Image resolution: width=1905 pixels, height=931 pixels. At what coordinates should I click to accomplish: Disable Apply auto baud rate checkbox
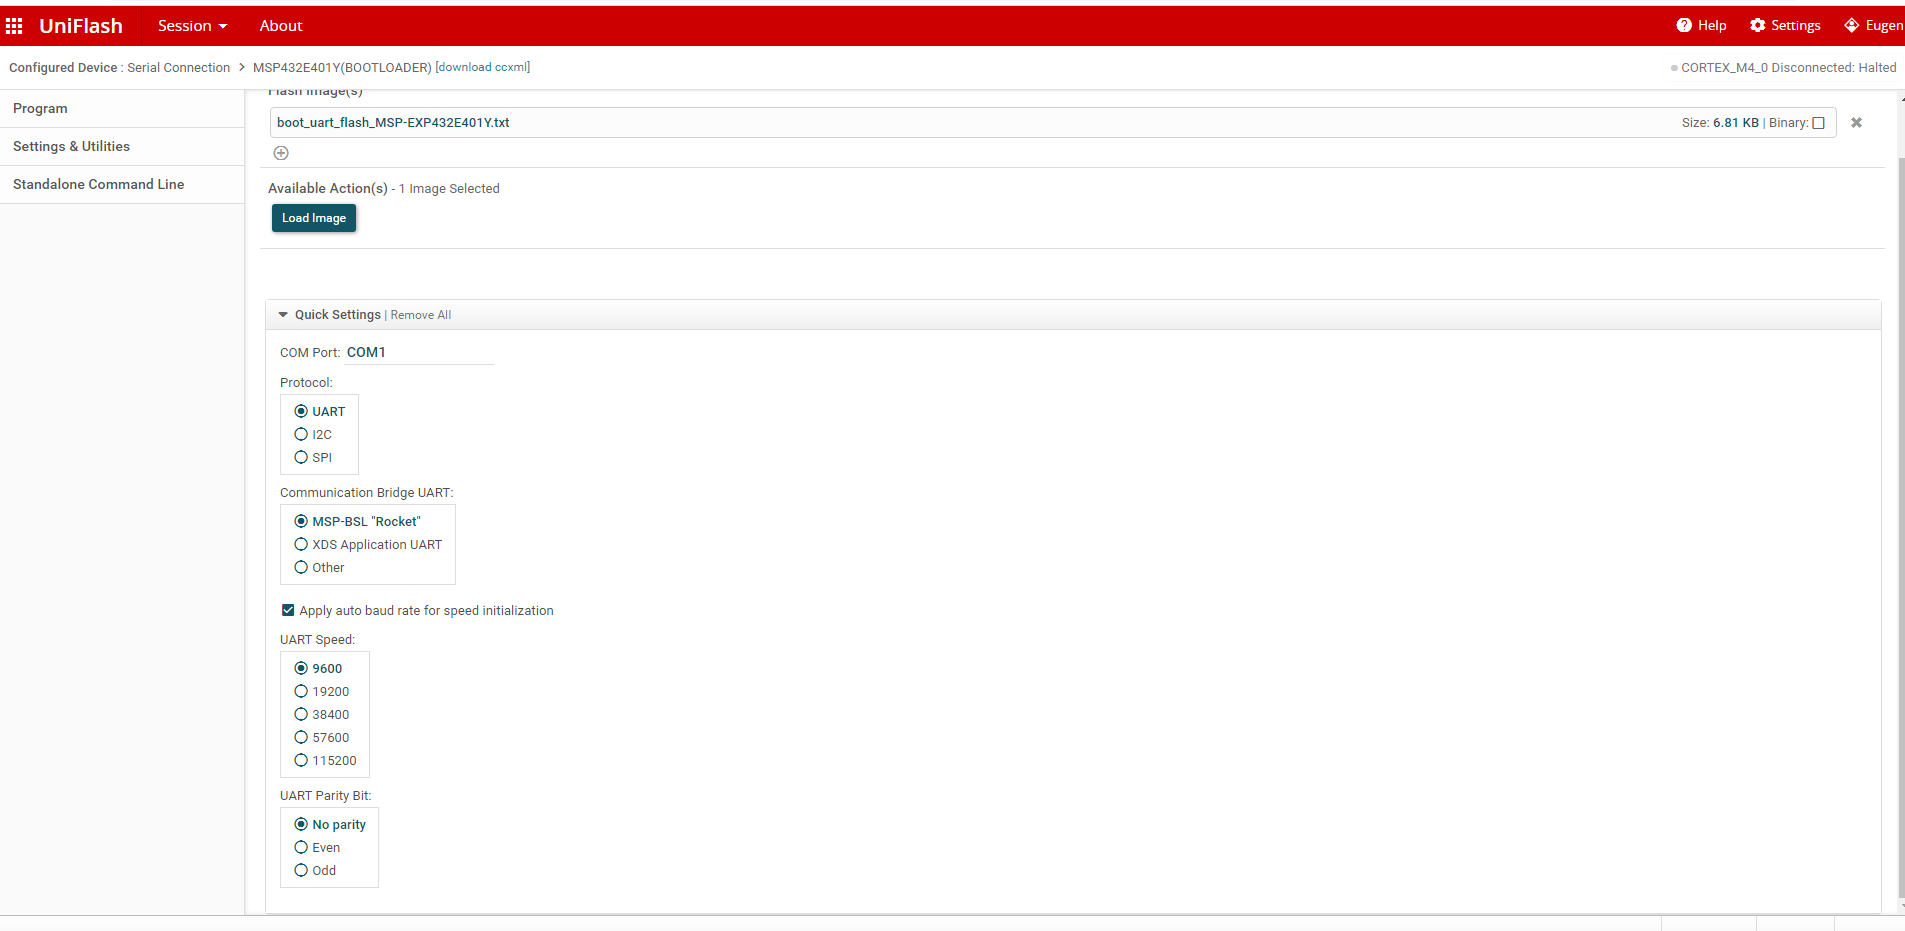[x=288, y=610]
